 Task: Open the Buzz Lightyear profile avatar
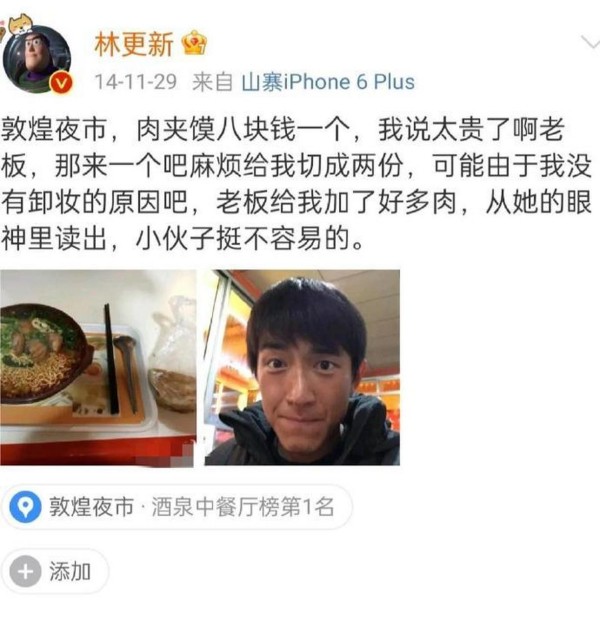(37, 59)
